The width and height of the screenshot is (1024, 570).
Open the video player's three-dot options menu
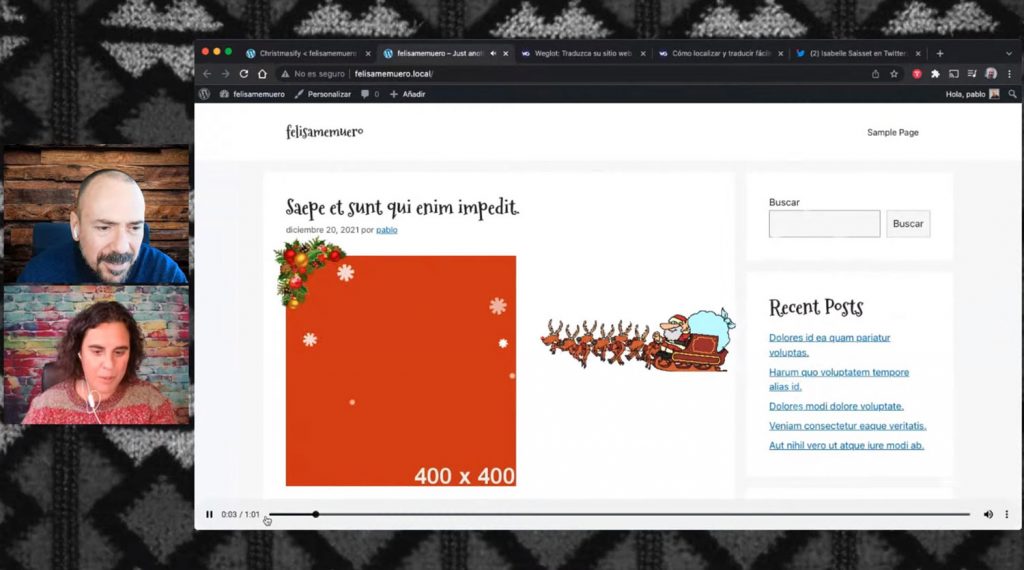(1007, 515)
